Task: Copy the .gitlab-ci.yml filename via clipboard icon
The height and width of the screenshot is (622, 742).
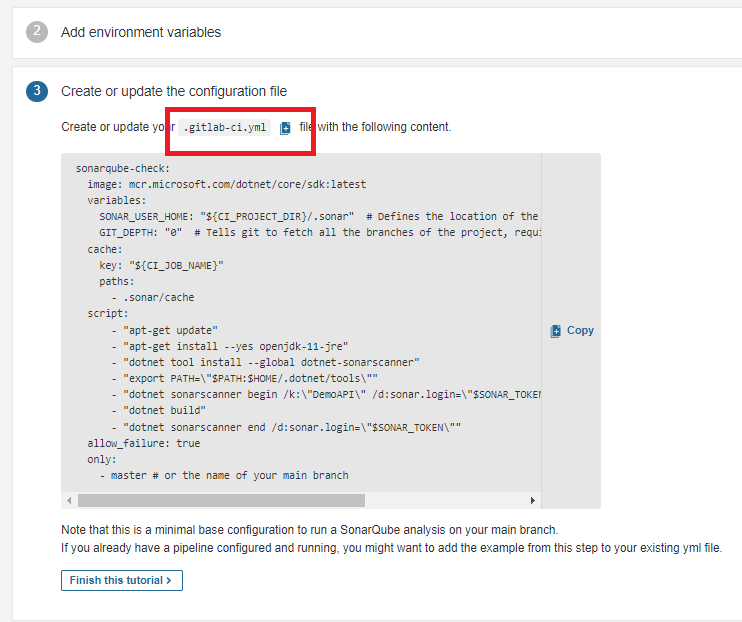Action: (285, 128)
